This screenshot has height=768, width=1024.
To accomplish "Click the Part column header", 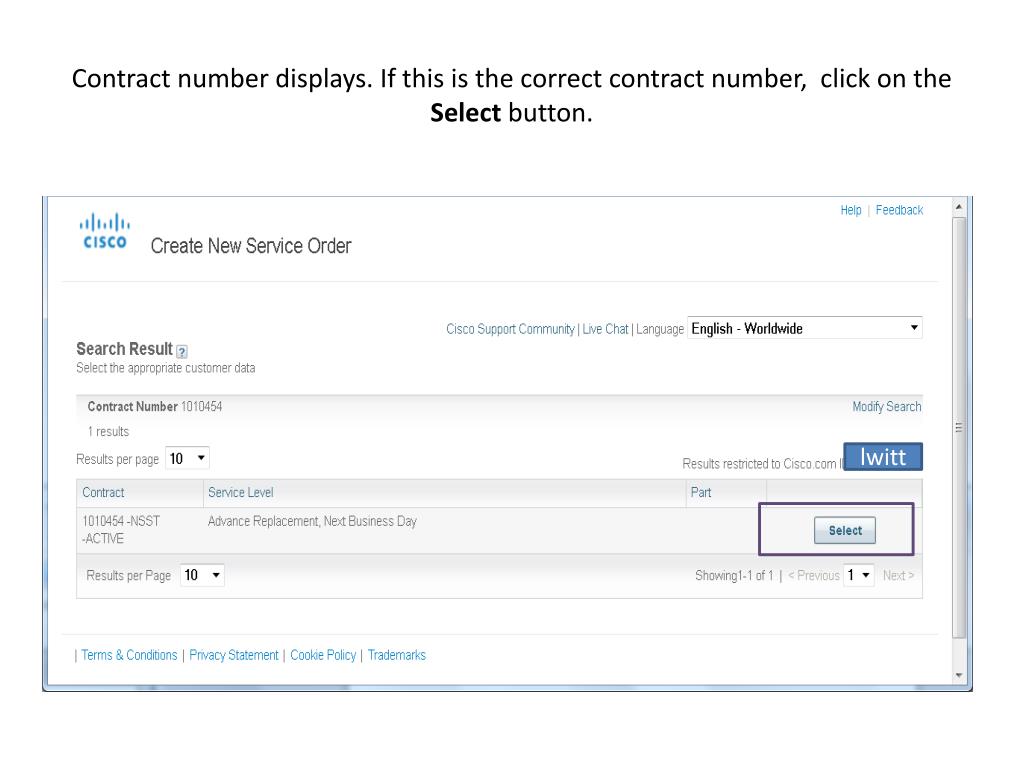I will (701, 493).
